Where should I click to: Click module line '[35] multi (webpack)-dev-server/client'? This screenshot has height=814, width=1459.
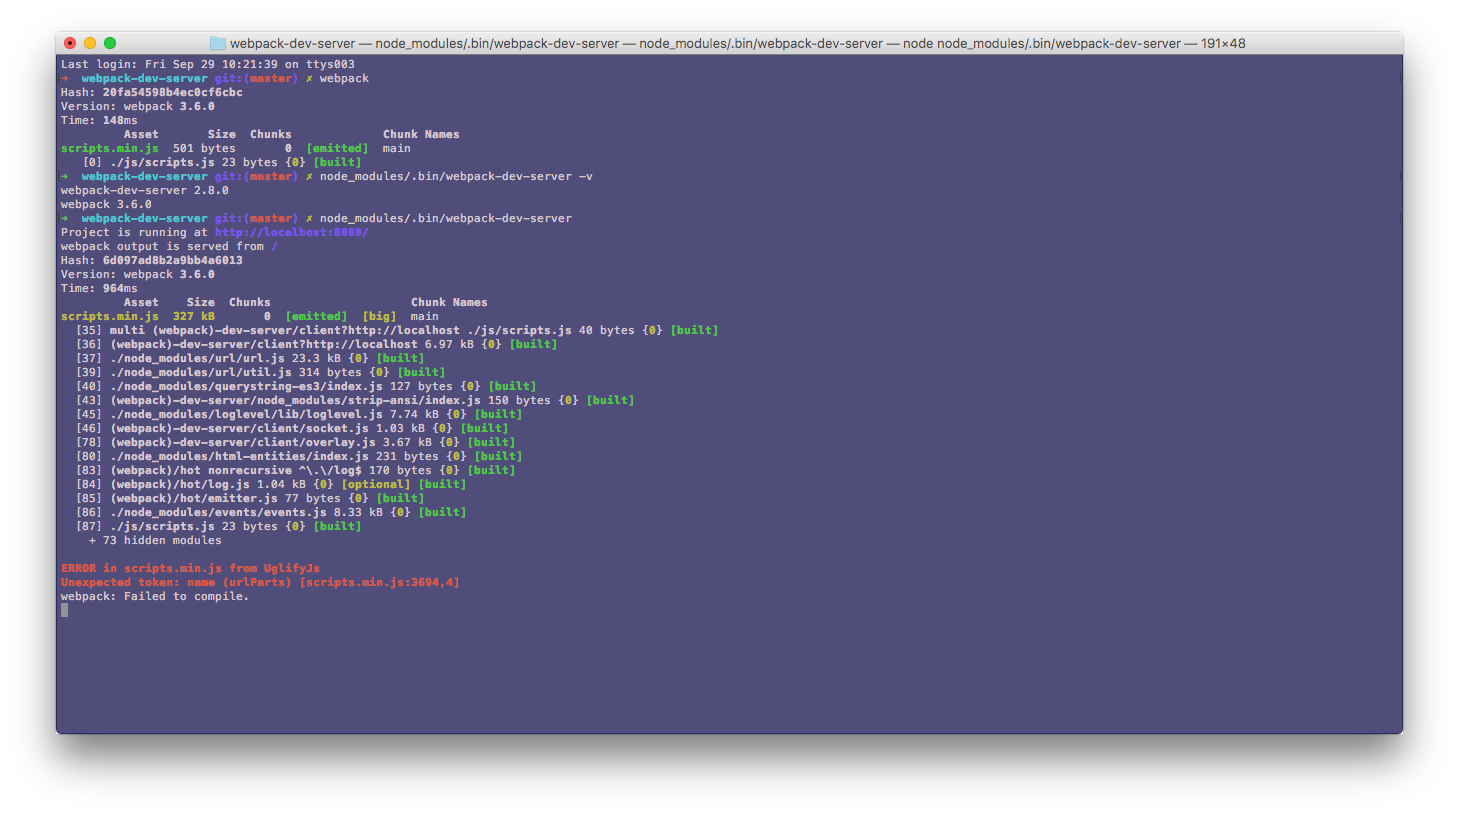(x=397, y=330)
